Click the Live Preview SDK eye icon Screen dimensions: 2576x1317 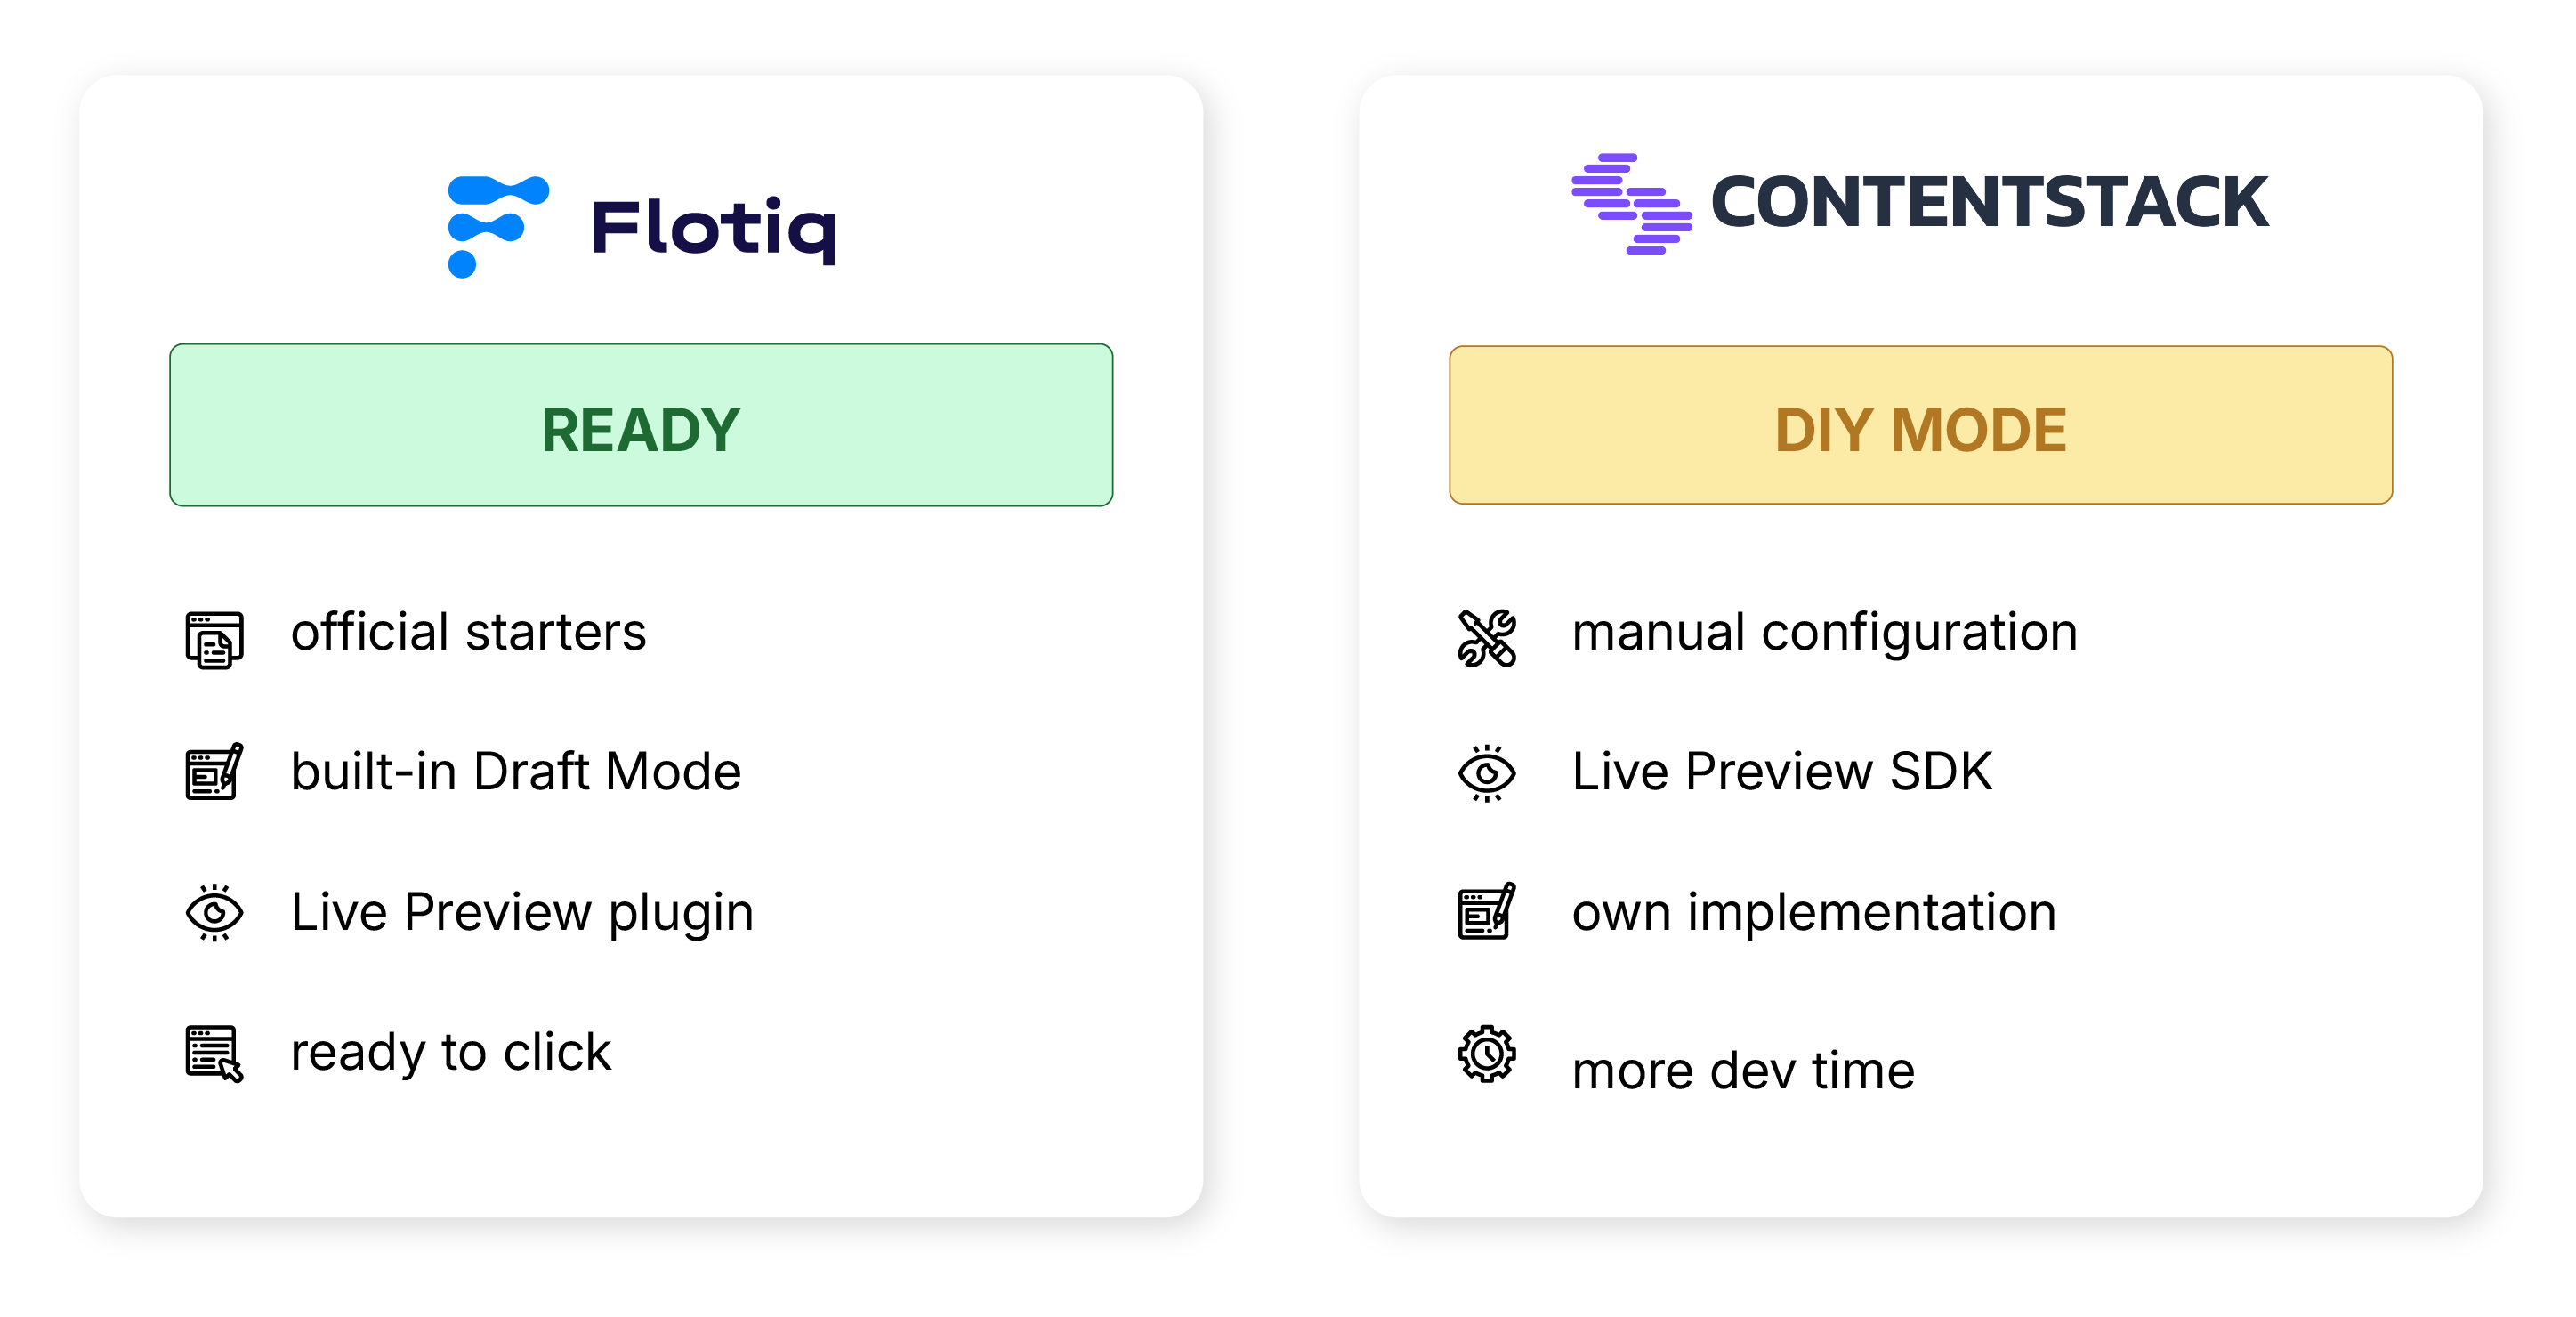1487,773
